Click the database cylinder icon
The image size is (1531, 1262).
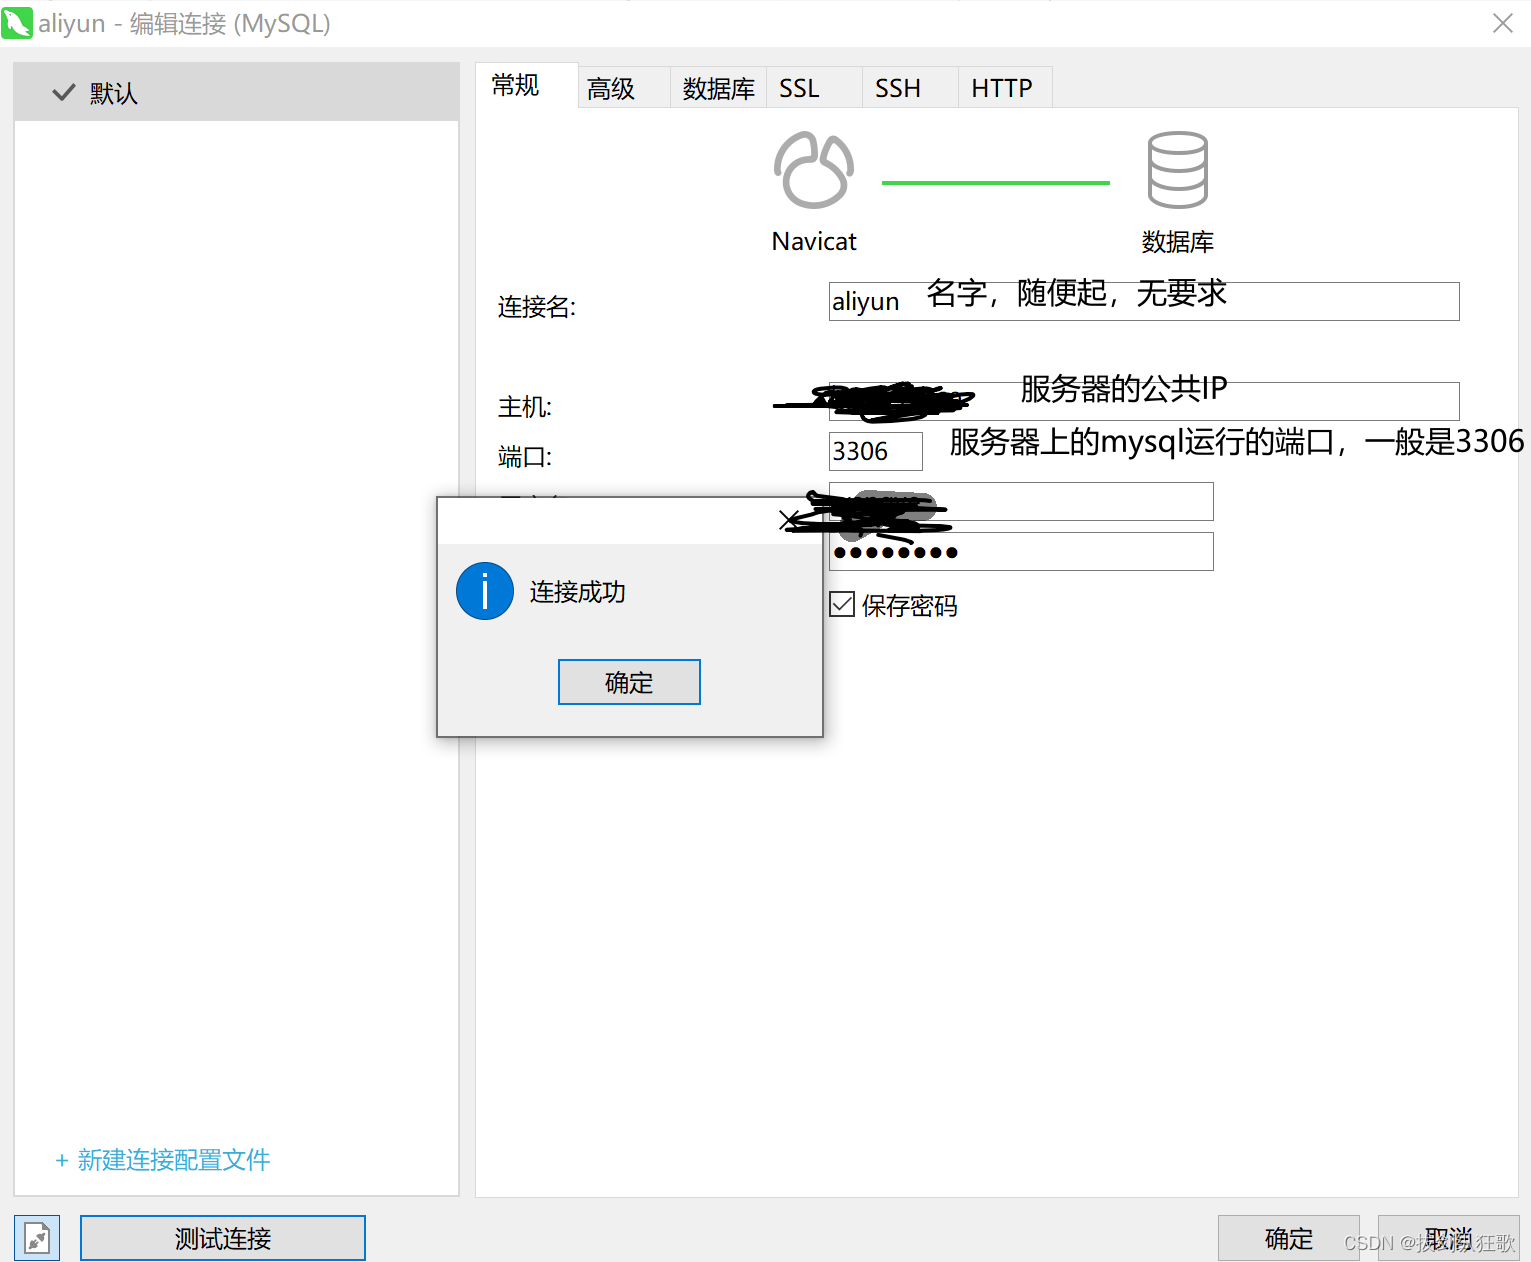1177,170
